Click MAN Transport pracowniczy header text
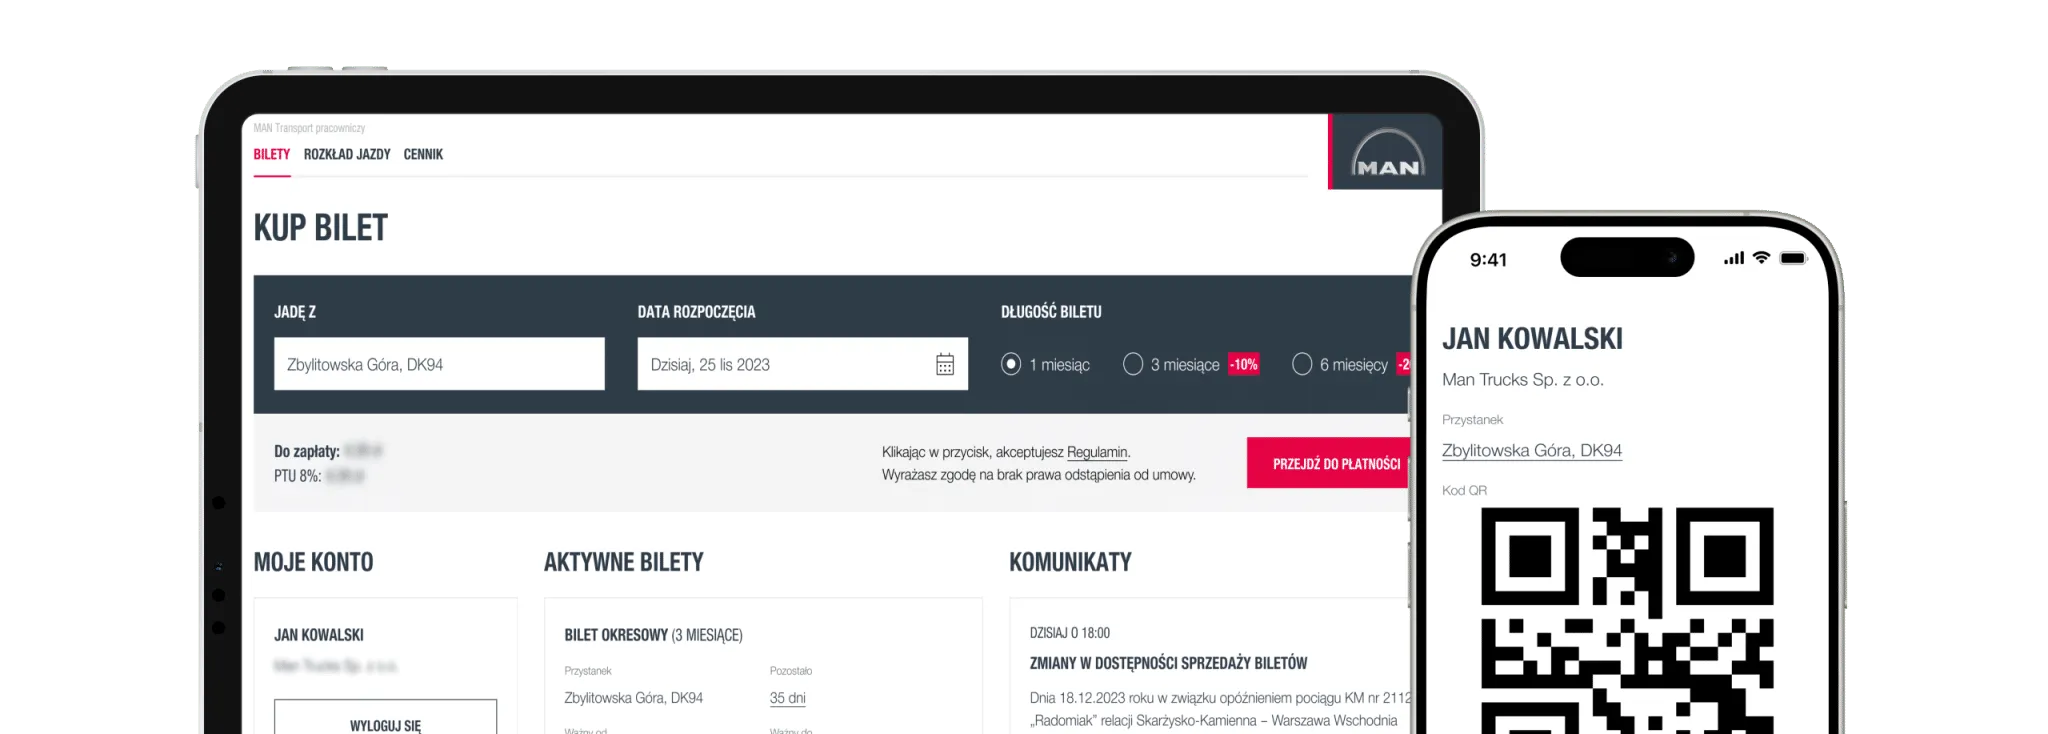 (x=309, y=128)
